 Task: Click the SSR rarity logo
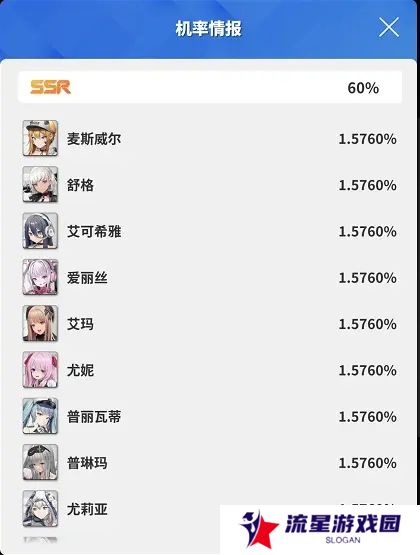coord(50,87)
